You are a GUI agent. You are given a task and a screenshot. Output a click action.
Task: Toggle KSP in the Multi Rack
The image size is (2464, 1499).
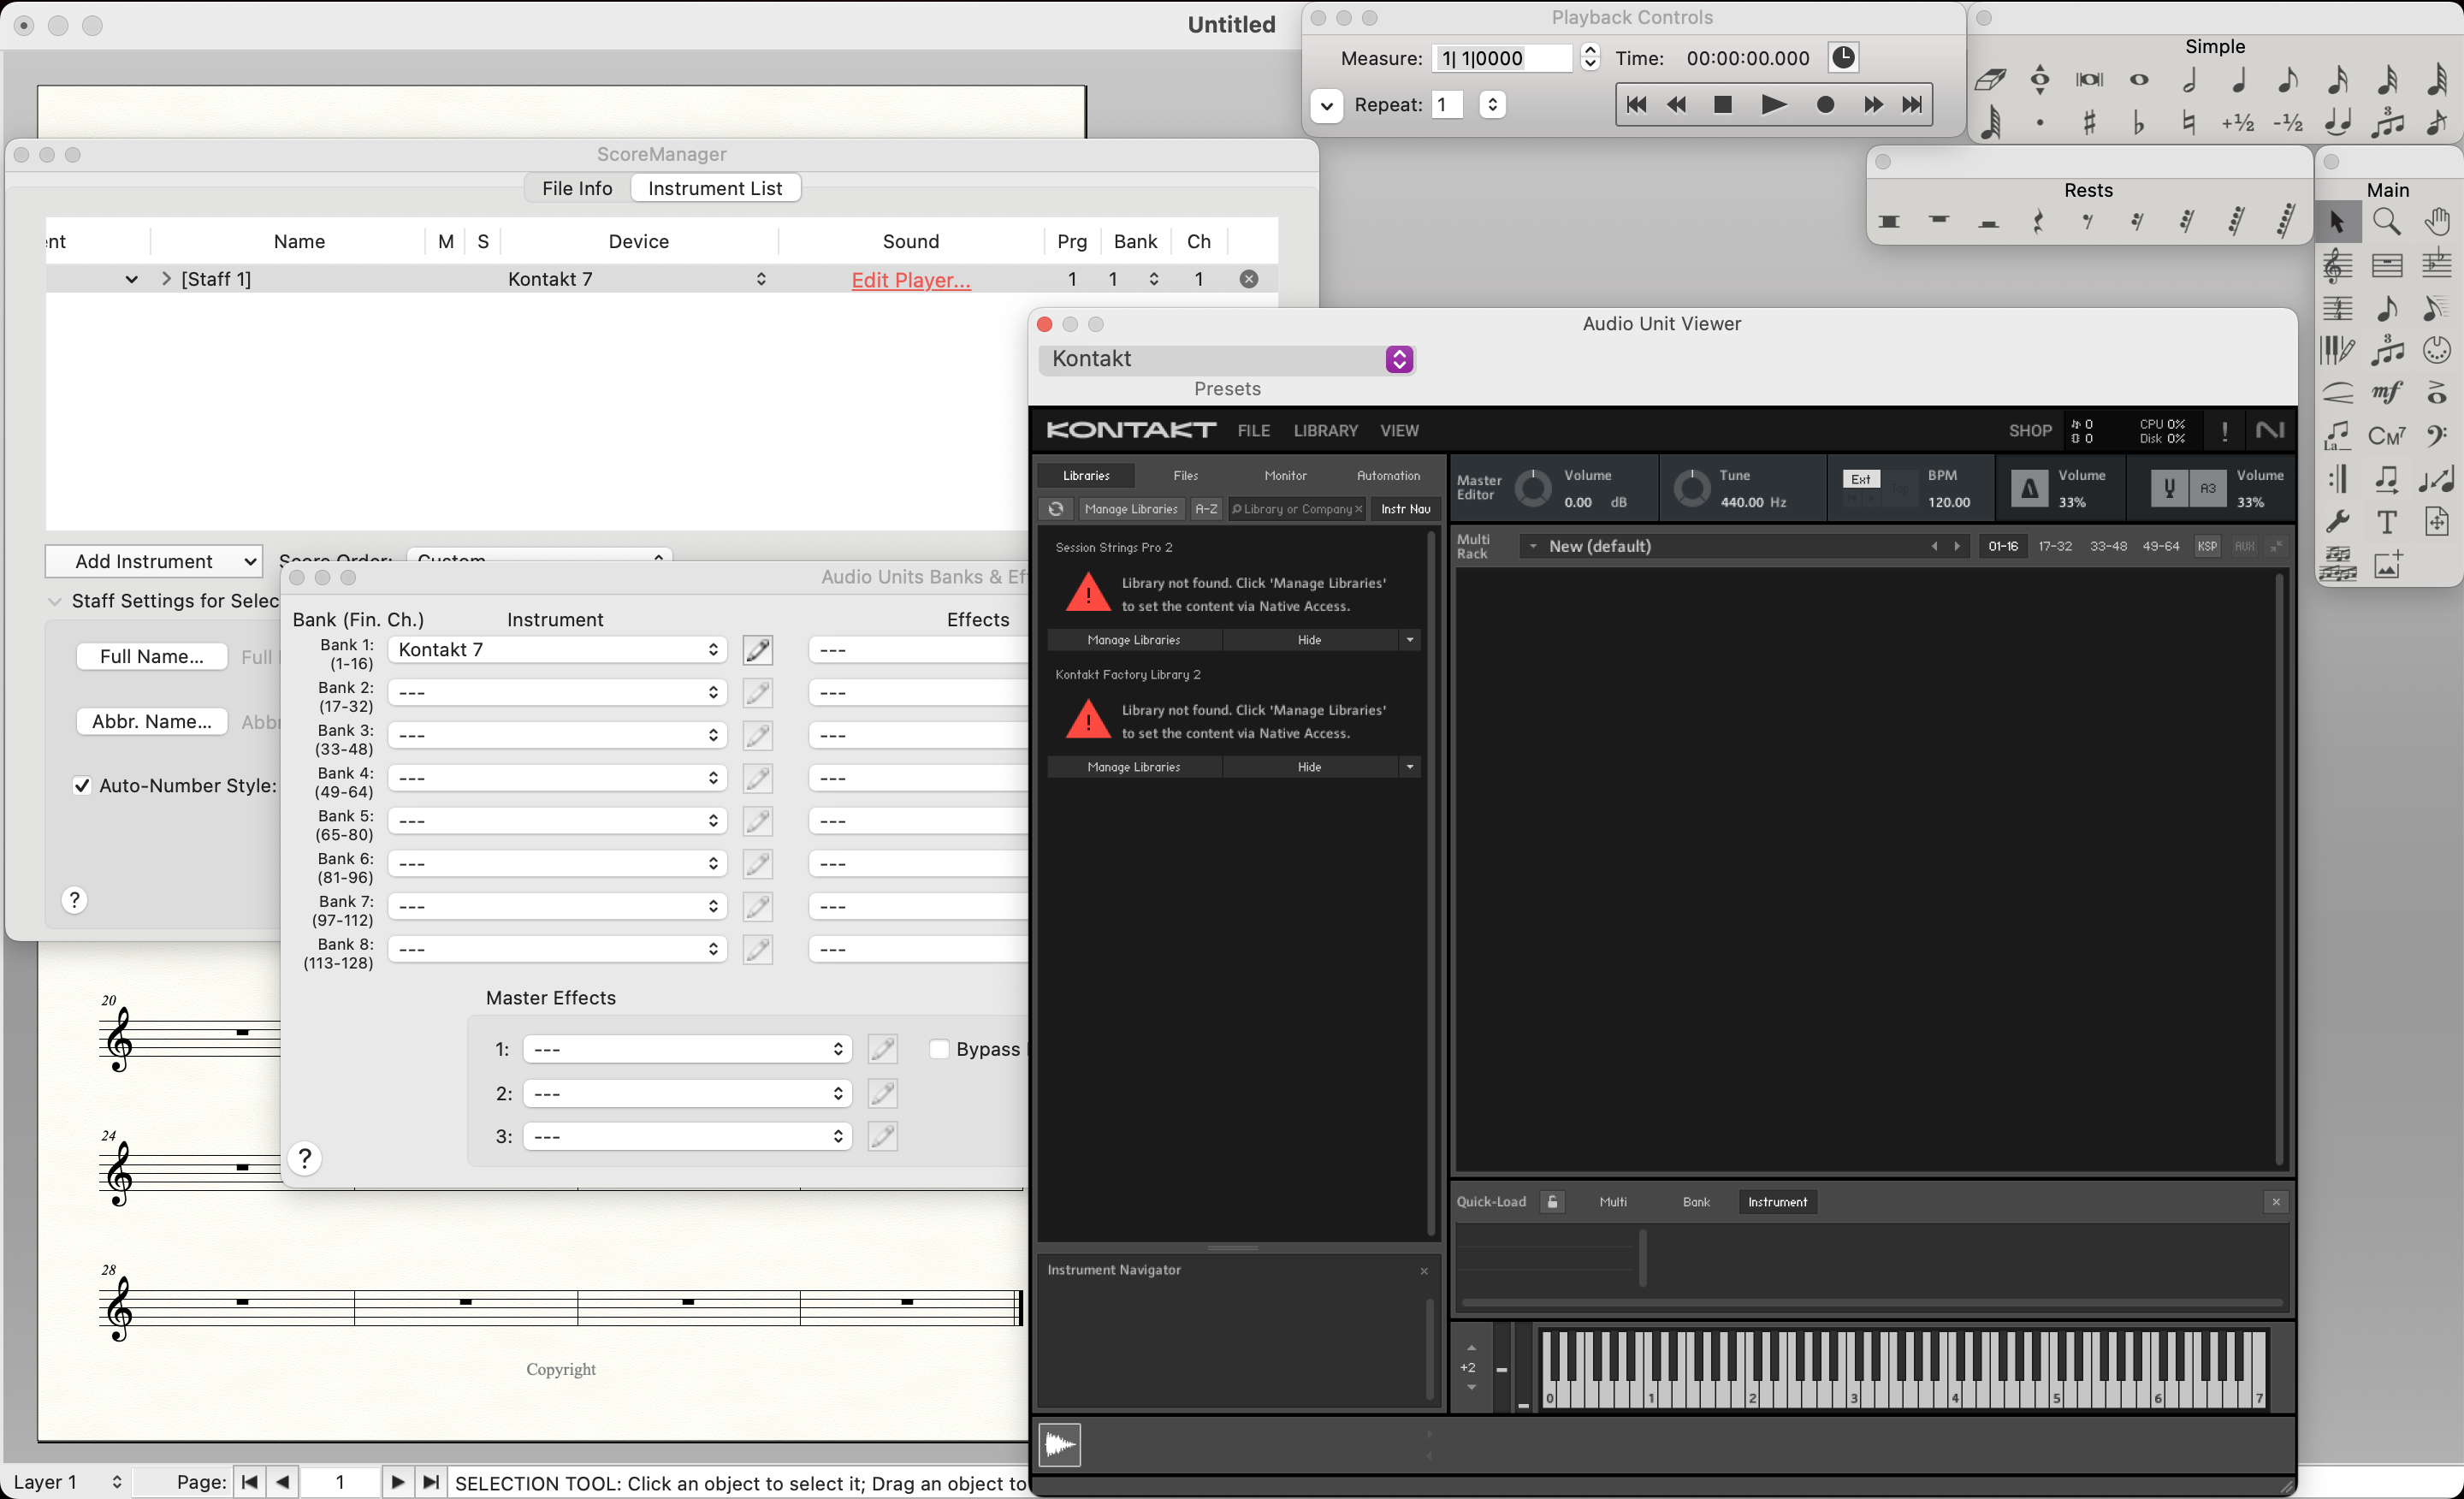2207,546
